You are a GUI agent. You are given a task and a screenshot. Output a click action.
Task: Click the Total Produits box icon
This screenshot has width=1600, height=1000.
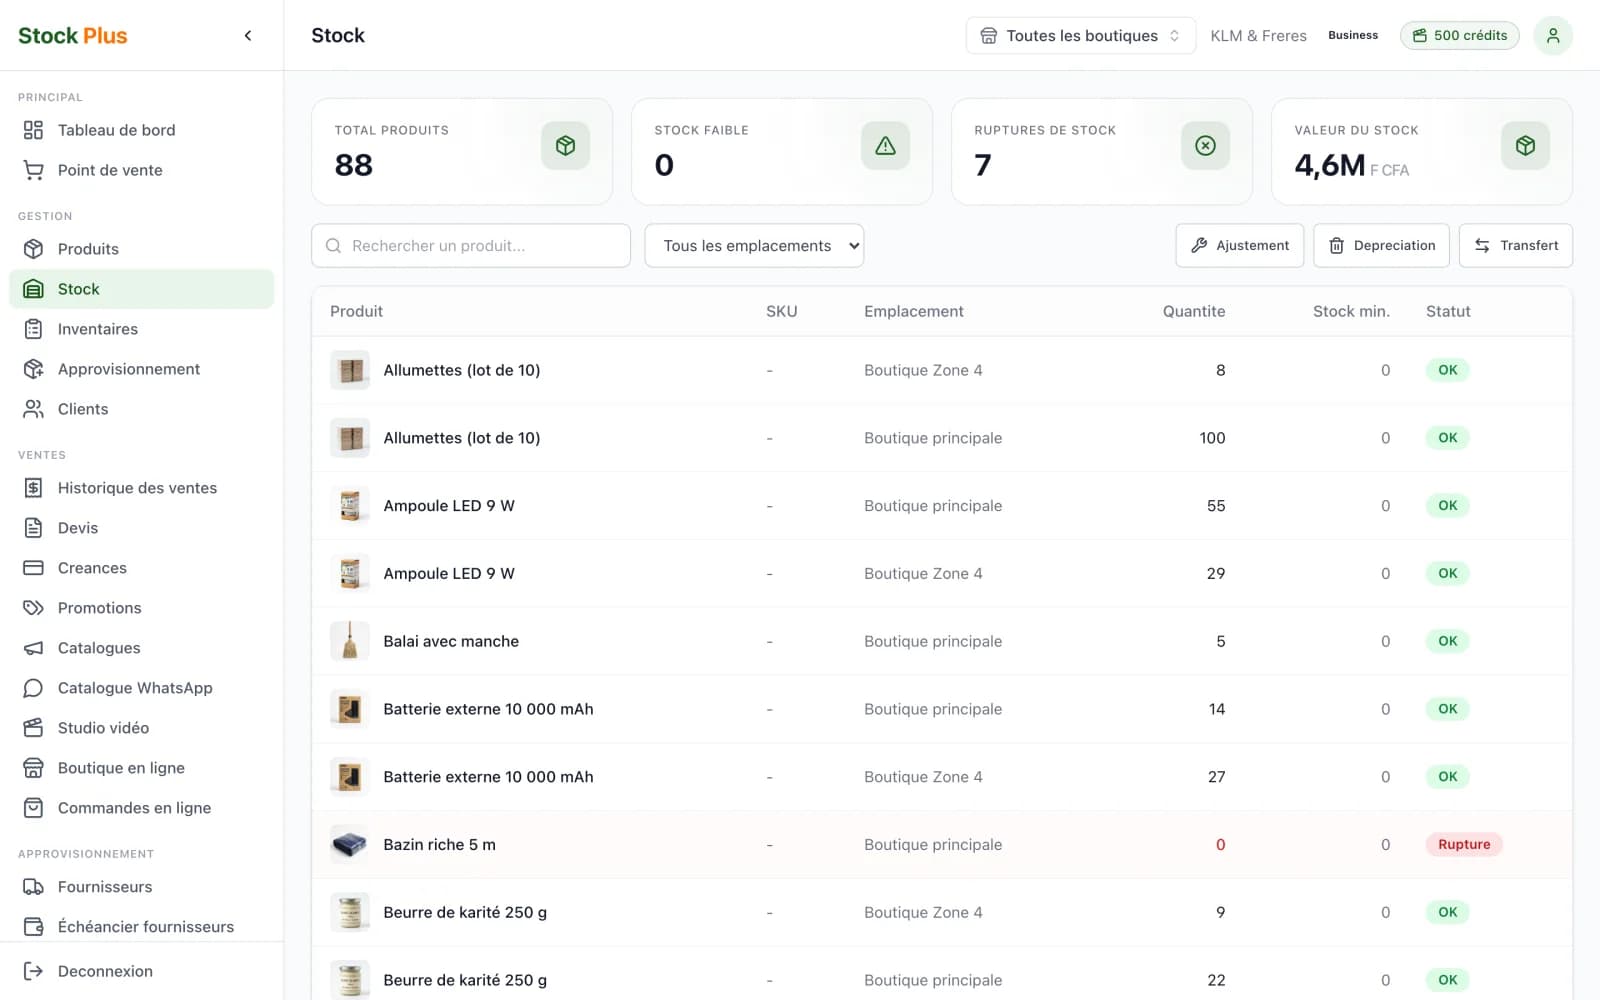click(x=566, y=146)
